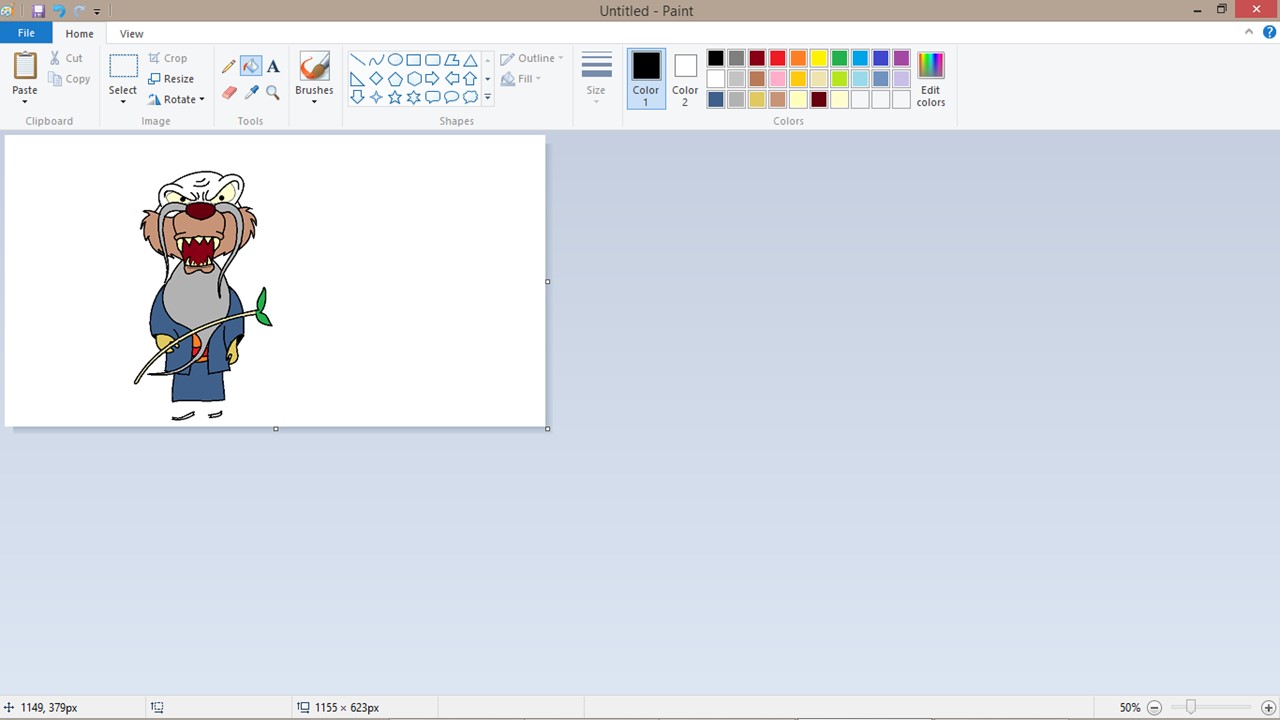Open the Rotate dropdown menu
This screenshot has width=1280, height=720.
(x=176, y=99)
